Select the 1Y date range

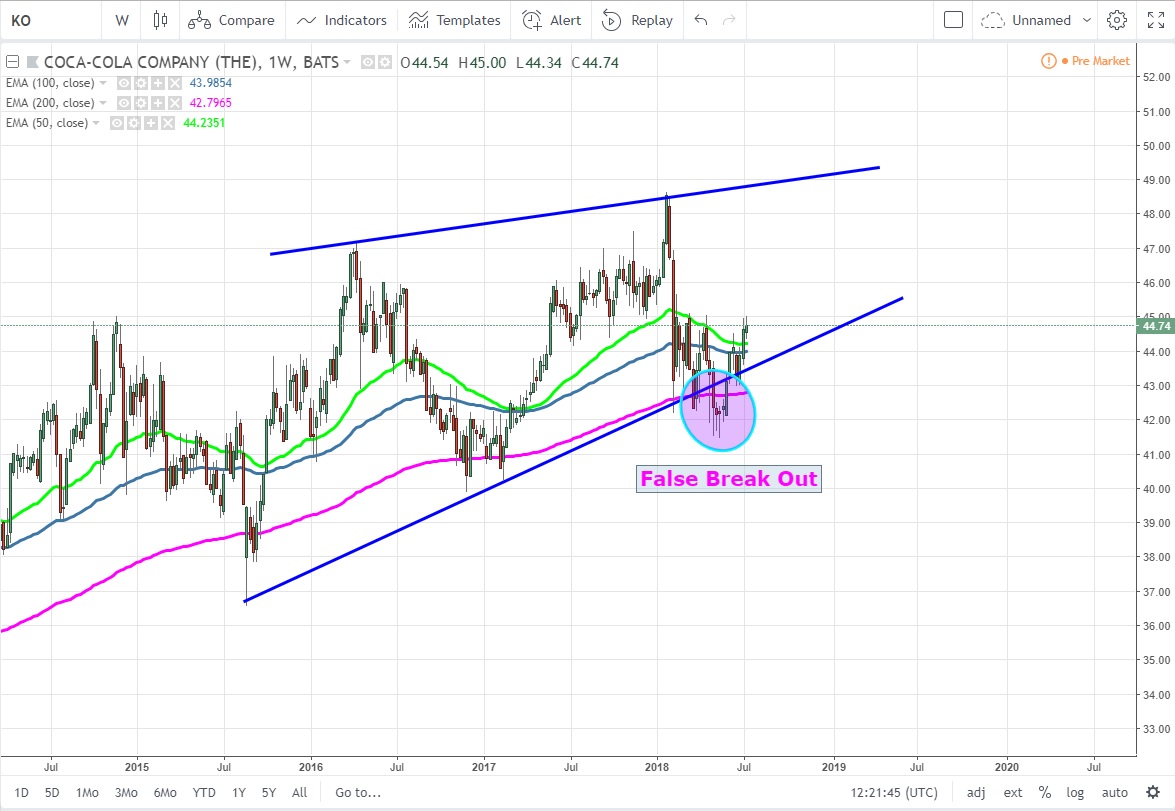click(238, 792)
